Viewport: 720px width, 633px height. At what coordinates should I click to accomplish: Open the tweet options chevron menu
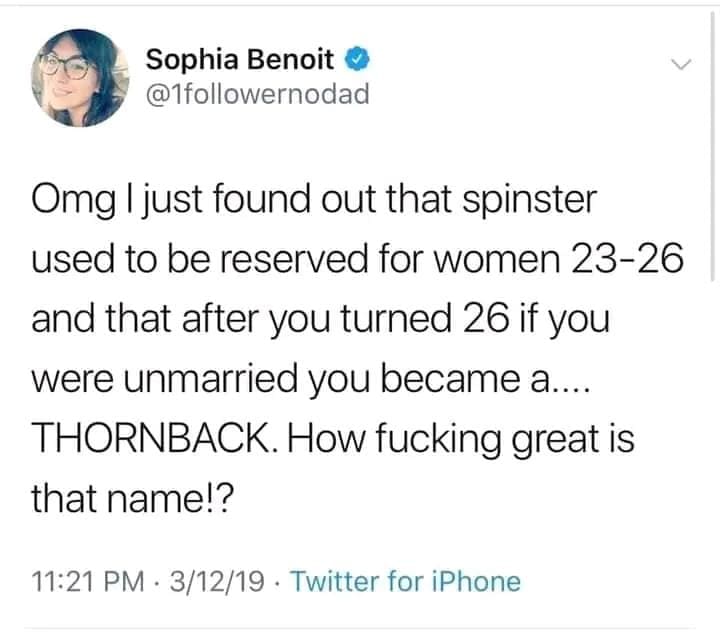click(x=682, y=63)
